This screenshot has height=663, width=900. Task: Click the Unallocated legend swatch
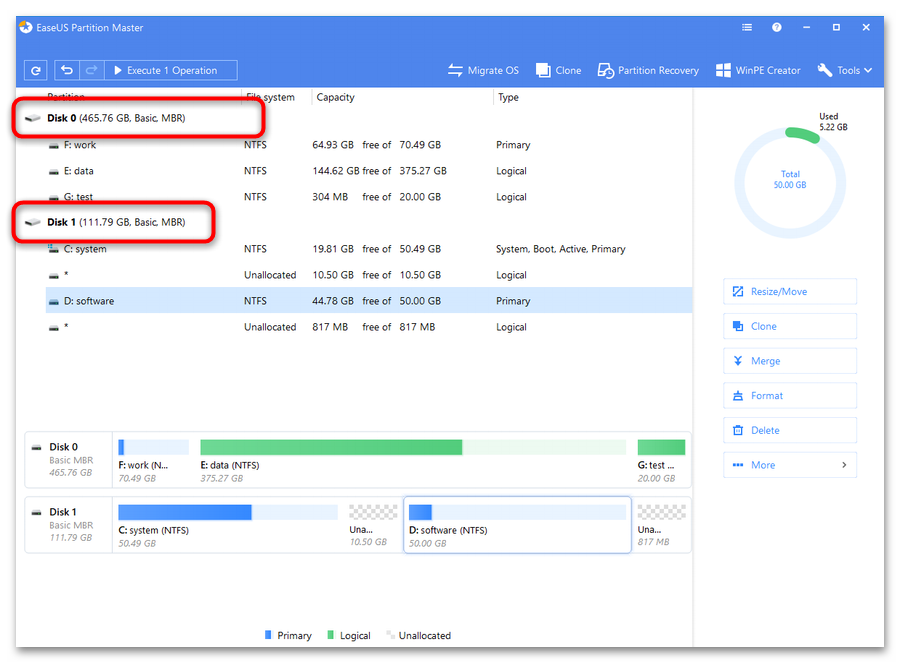(390, 635)
